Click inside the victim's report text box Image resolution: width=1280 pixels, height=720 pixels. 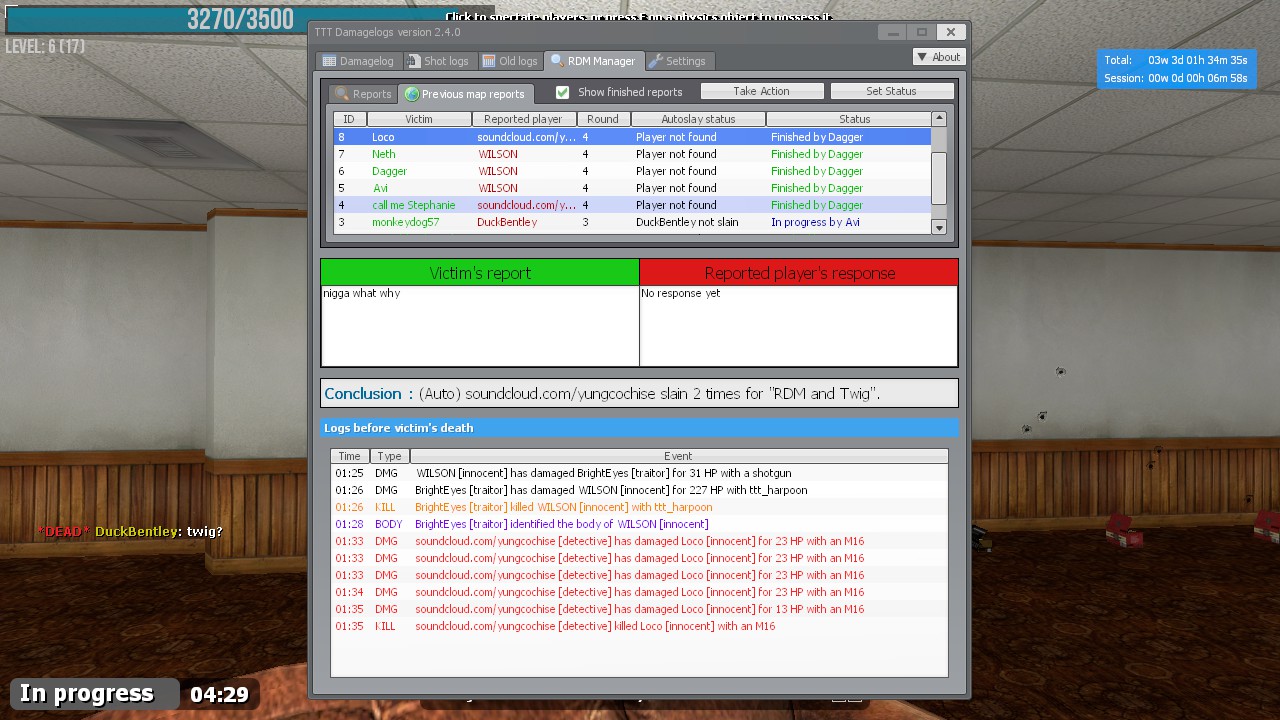coord(480,326)
